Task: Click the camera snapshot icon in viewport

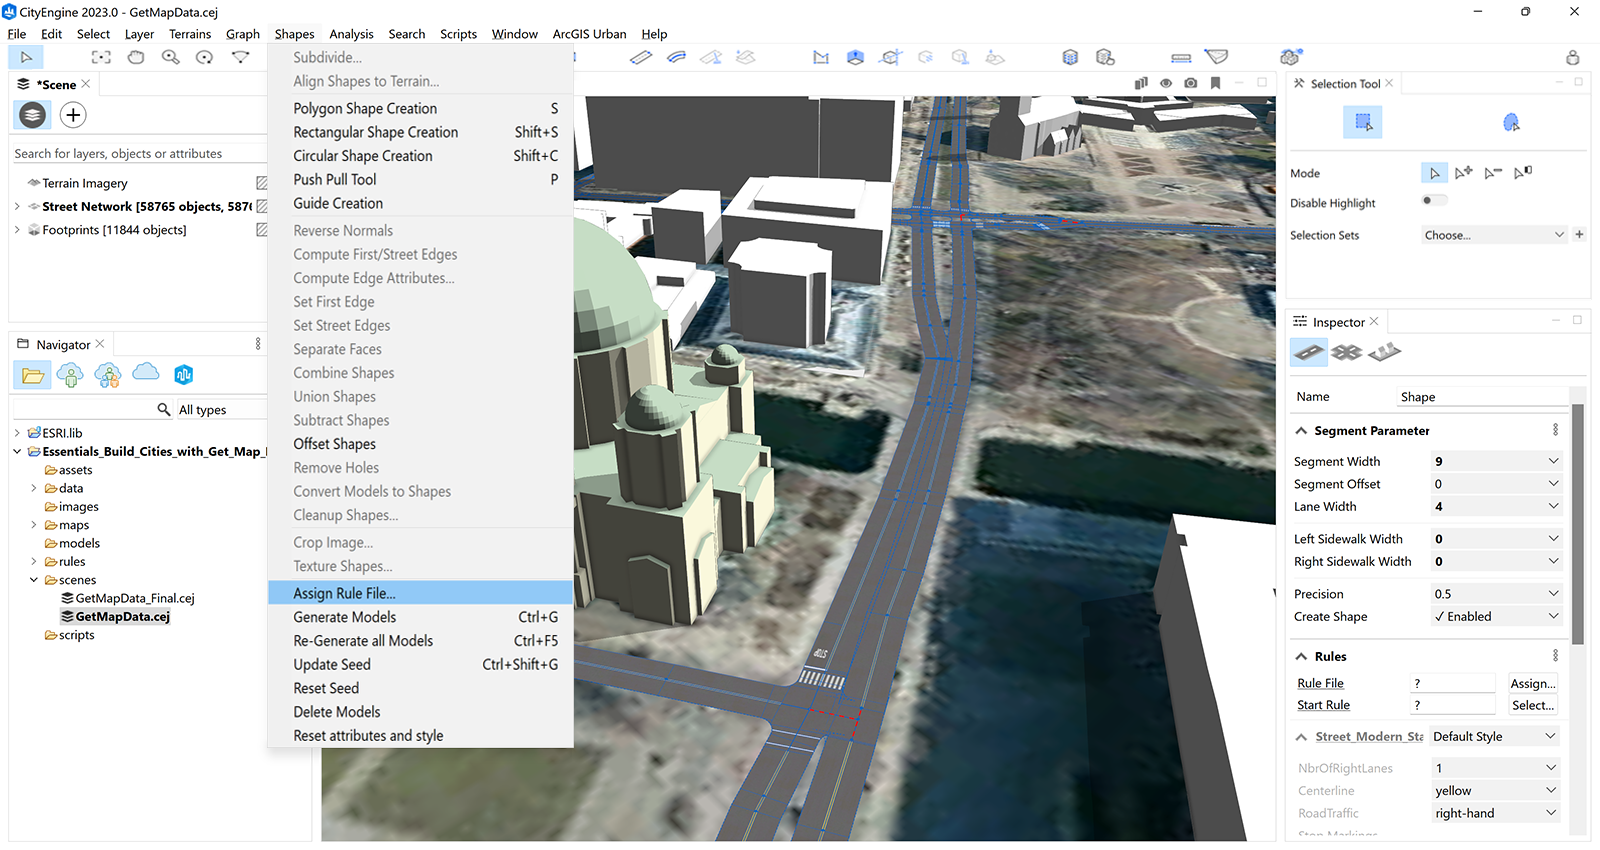Action: point(1190,83)
